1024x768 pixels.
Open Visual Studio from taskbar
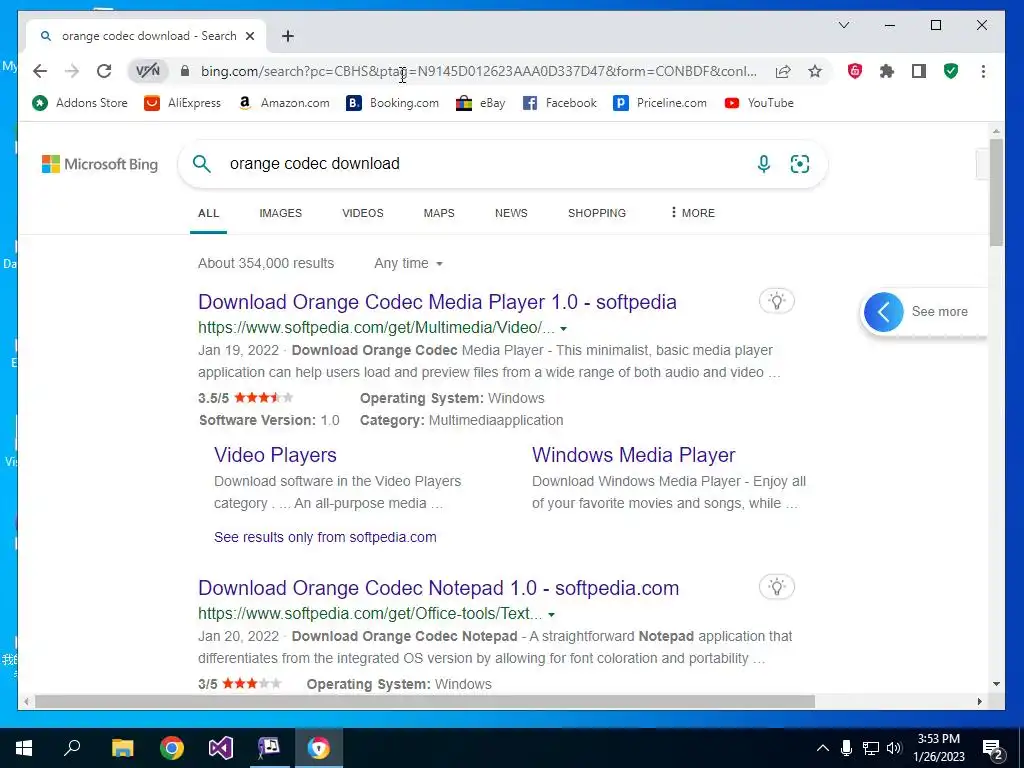click(x=221, y=748)
